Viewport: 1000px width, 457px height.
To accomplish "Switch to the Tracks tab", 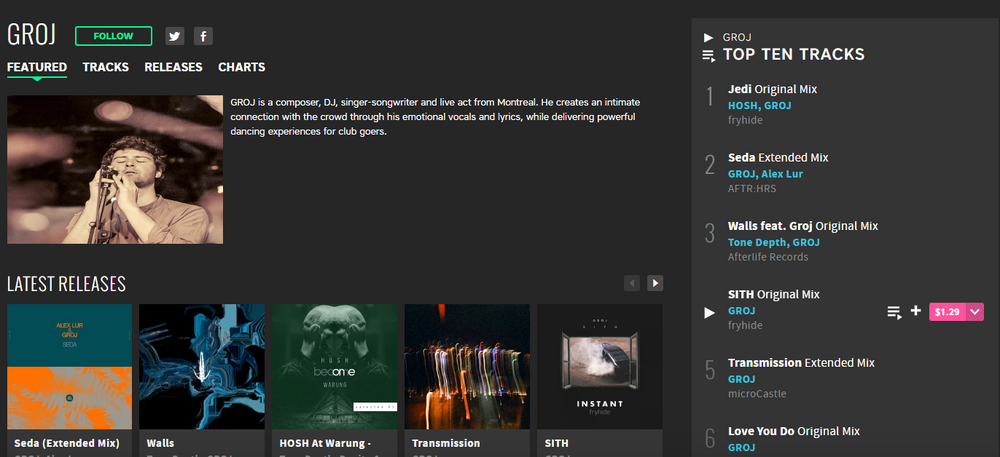I will (x=105, y=67).
